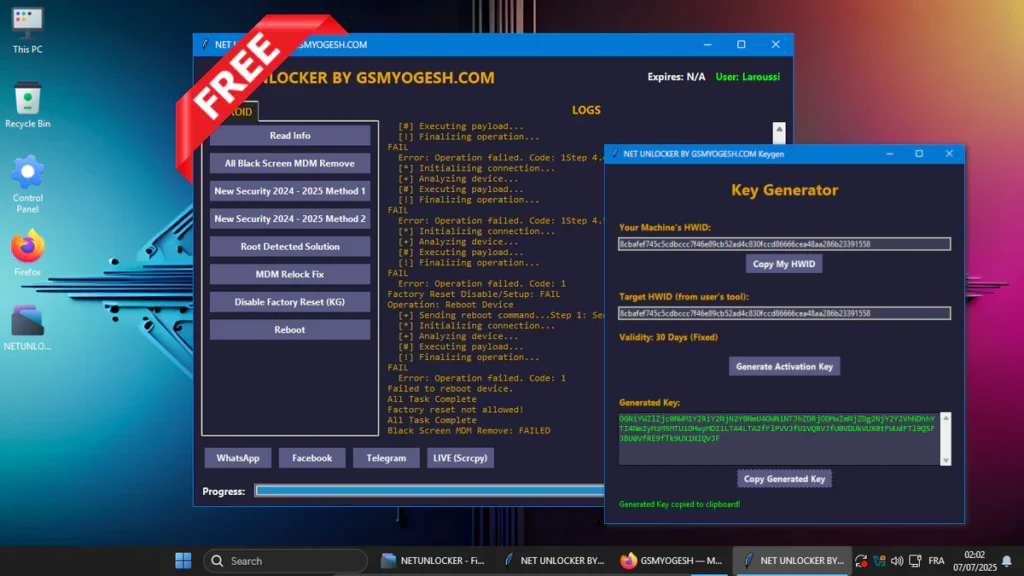This screenshot has width=1024, height=576.
Task: Click the Reboot button
Action: tap(290, 329)
